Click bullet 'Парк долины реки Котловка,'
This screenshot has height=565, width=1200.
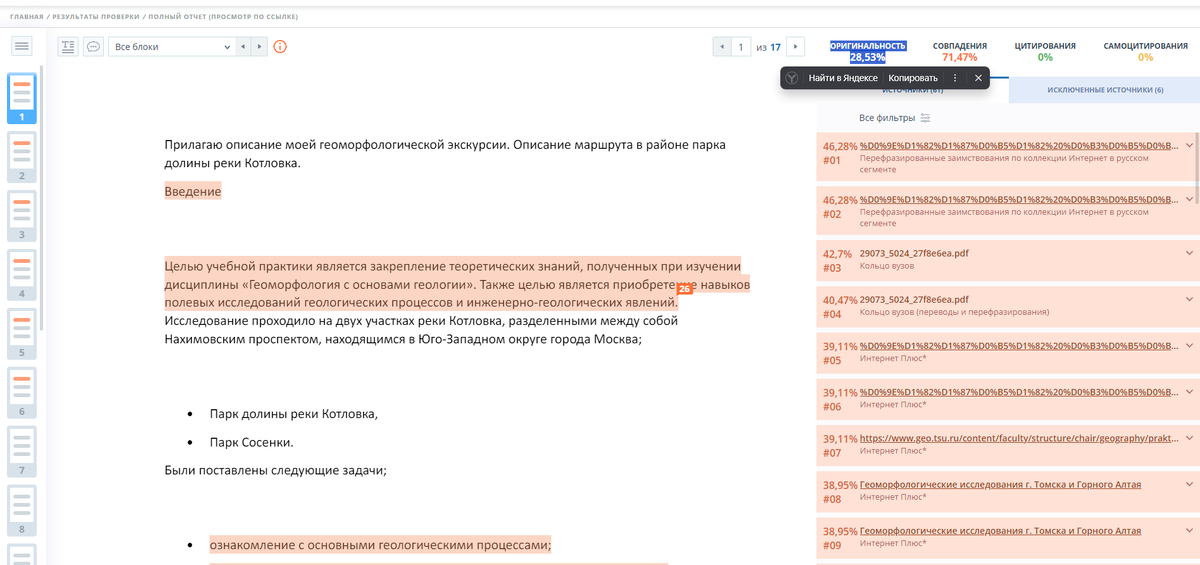[294, 413]
